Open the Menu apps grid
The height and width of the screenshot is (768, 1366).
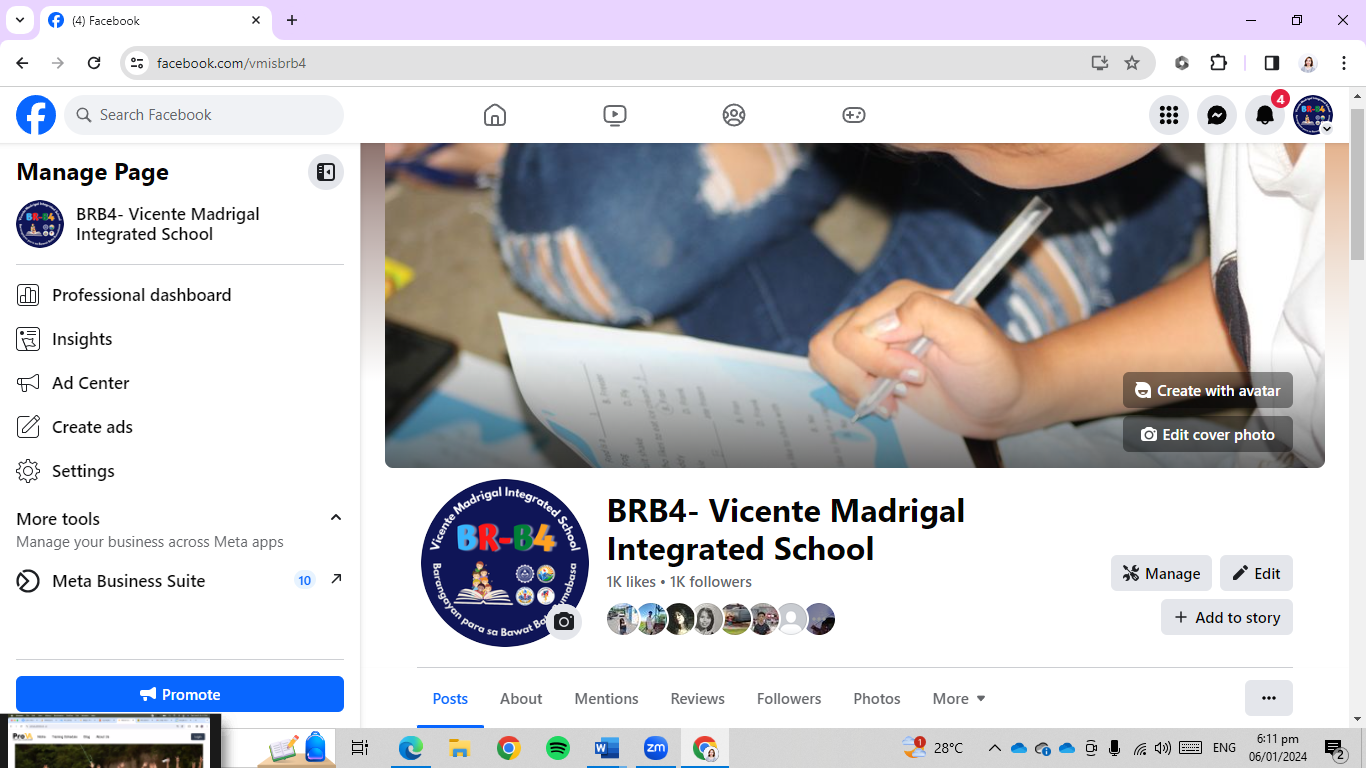[x=1168, y=114]
